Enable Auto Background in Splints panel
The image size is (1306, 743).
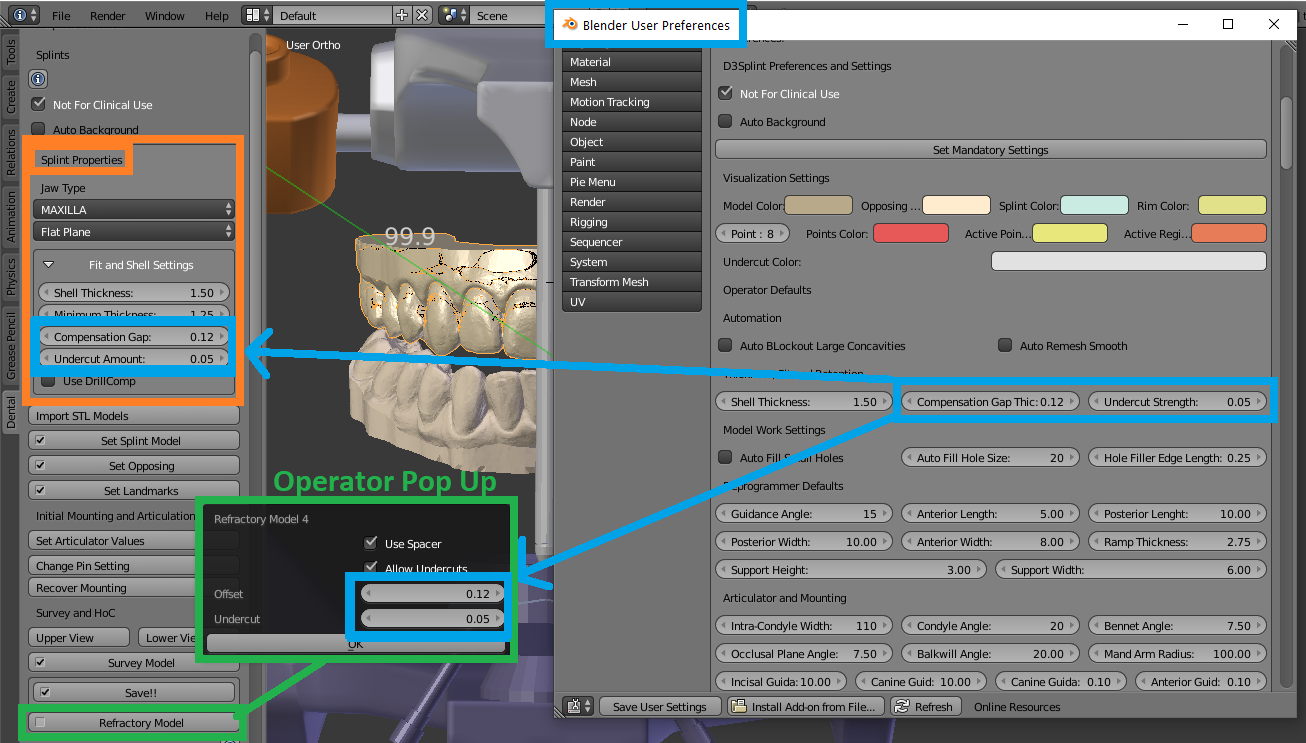(39, 129)
